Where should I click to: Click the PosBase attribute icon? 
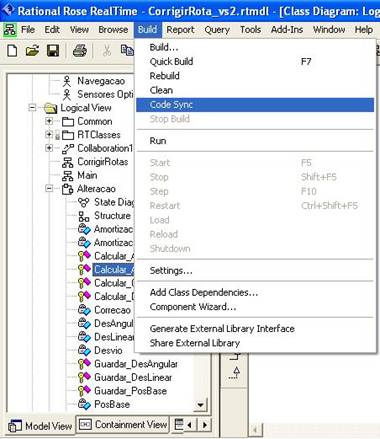(84, 404)
